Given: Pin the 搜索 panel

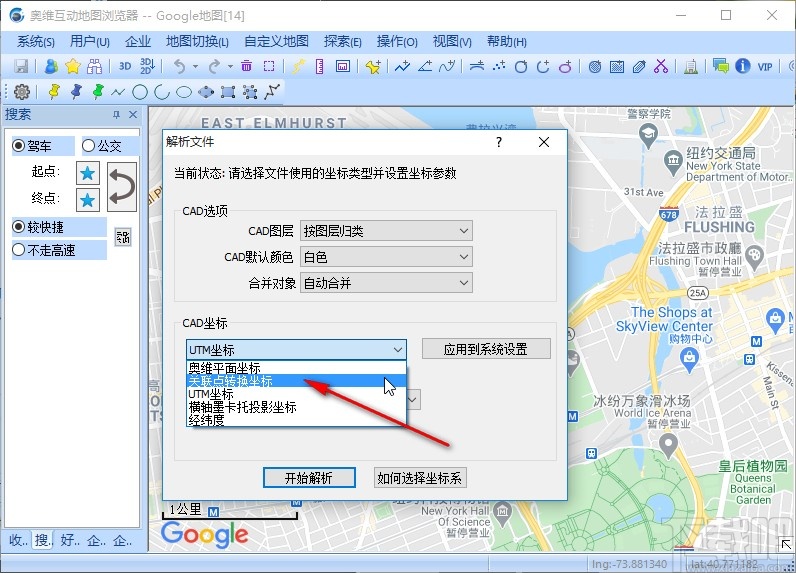Looking at the screenshot, I should pos(116,115).
